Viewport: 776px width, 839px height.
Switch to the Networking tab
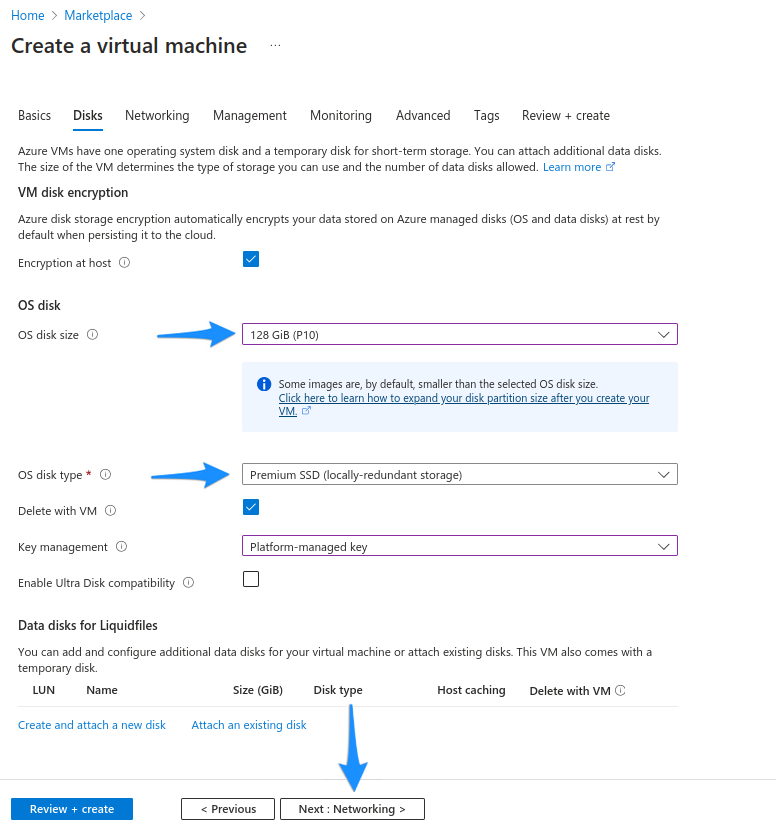[x=157, y=115]
